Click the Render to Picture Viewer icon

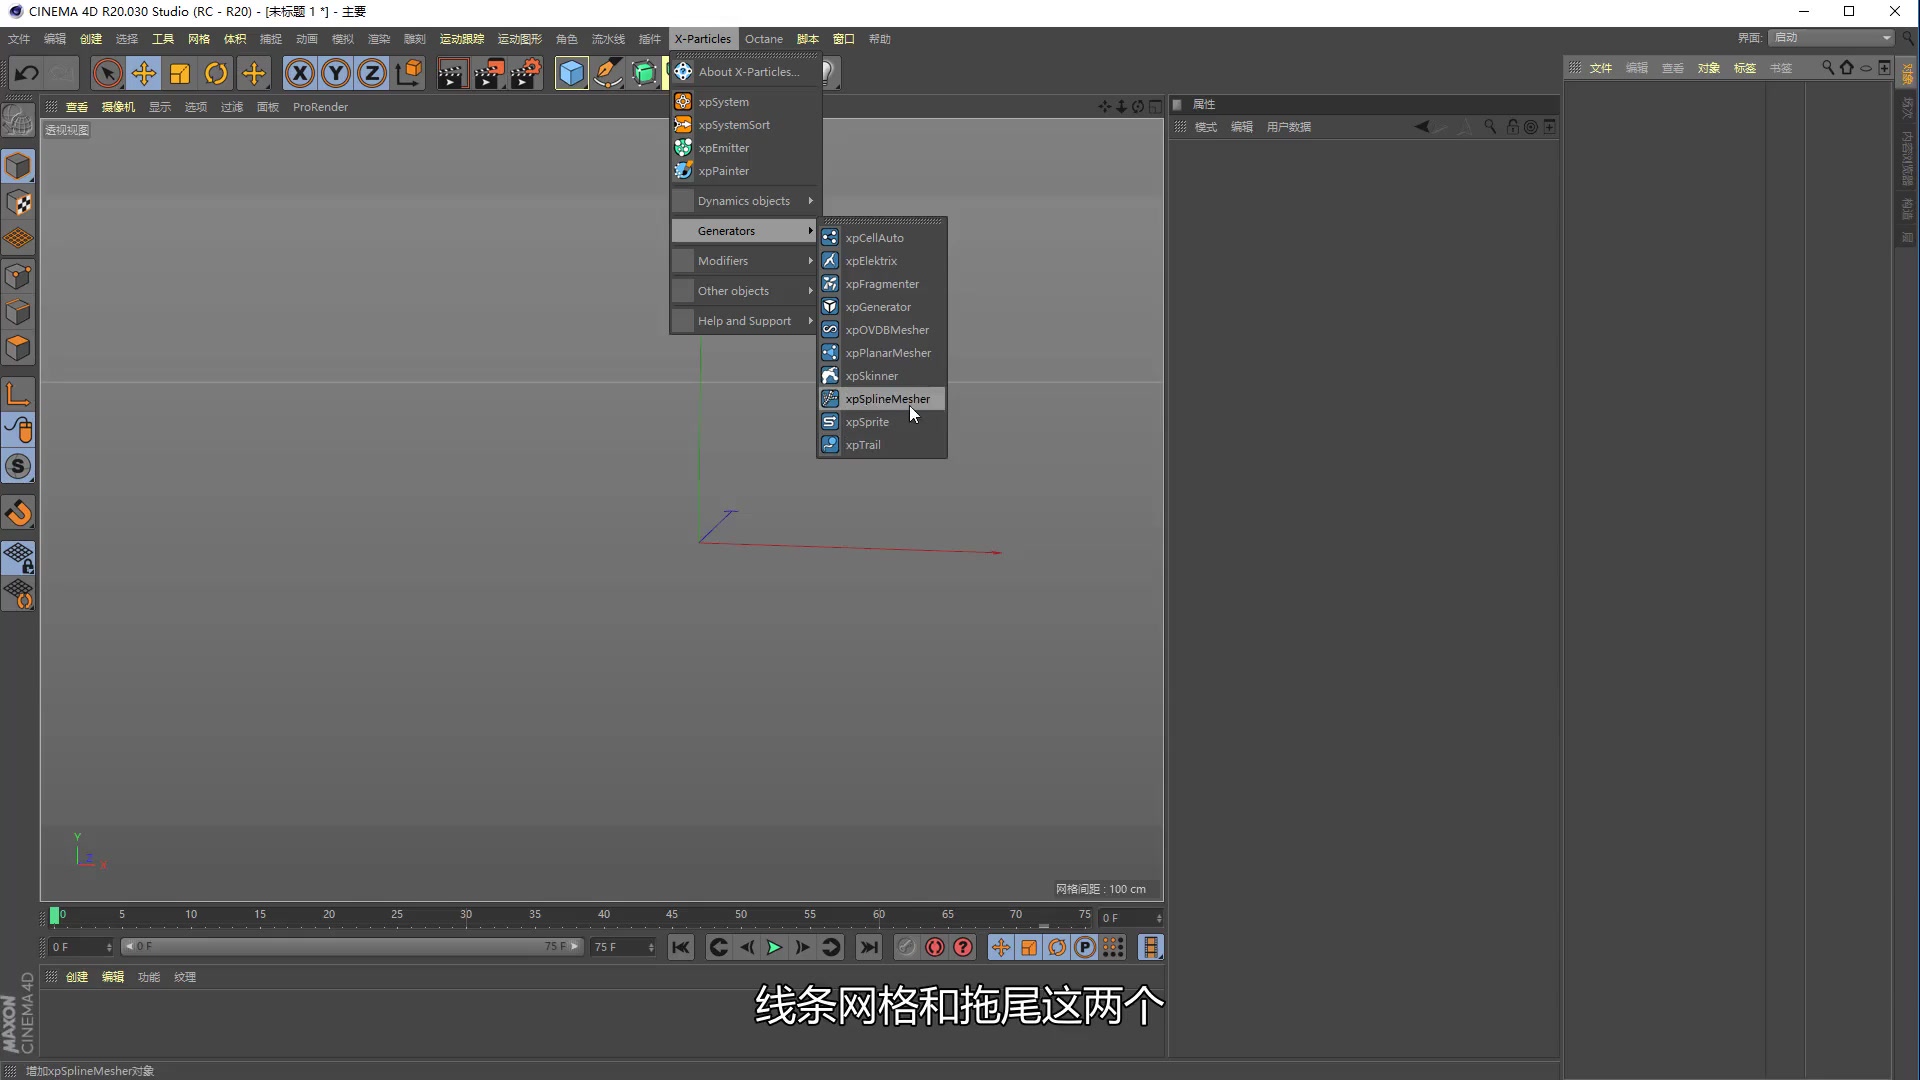(489, 72)
